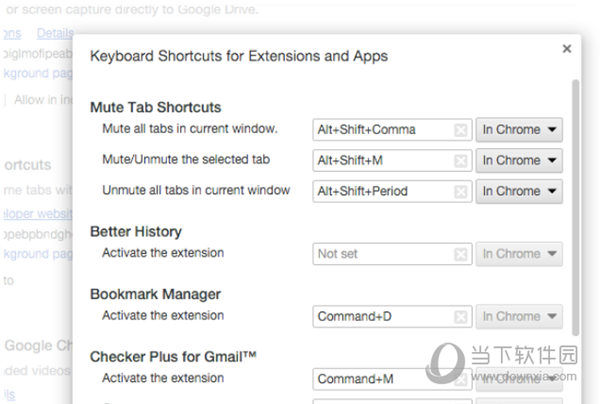
Task: Open scope dropdown for Mute/Unmute selected tab
Action: point(519,160)
